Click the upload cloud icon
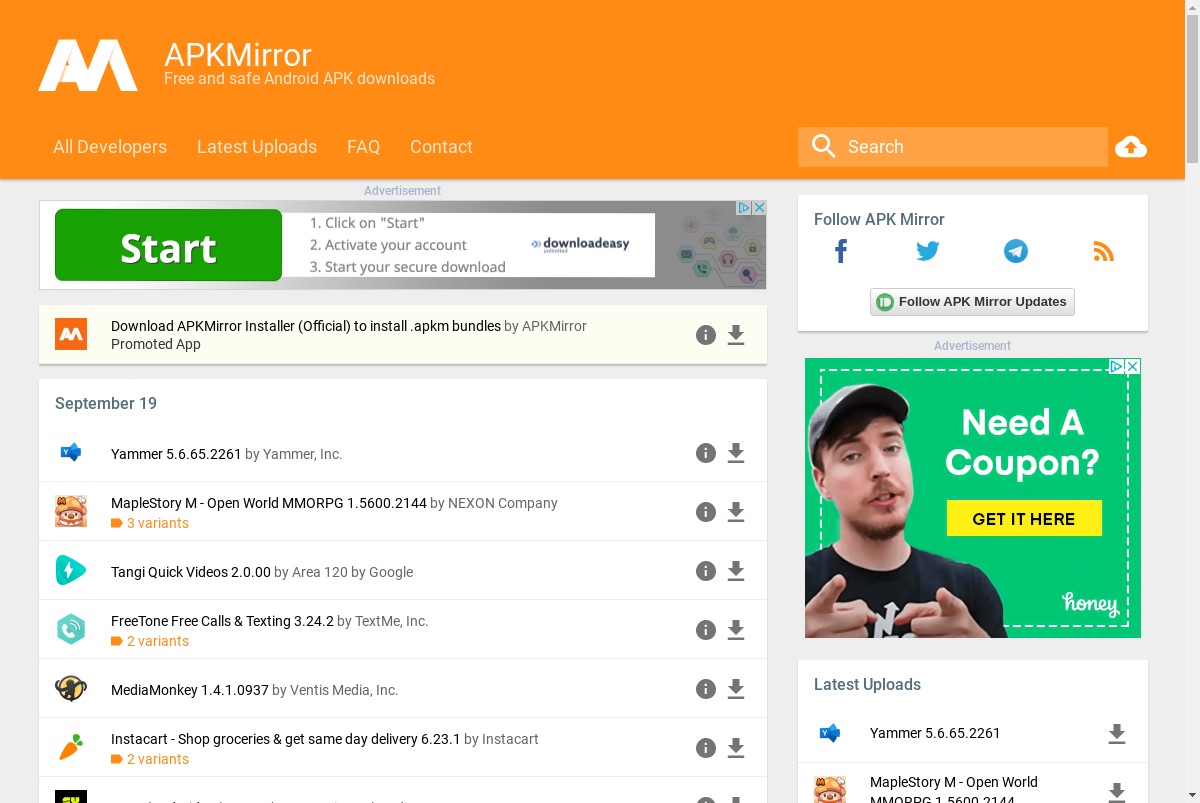Image resolution: width=1200 pixels, height=803 pixels. click(1131, 147)
